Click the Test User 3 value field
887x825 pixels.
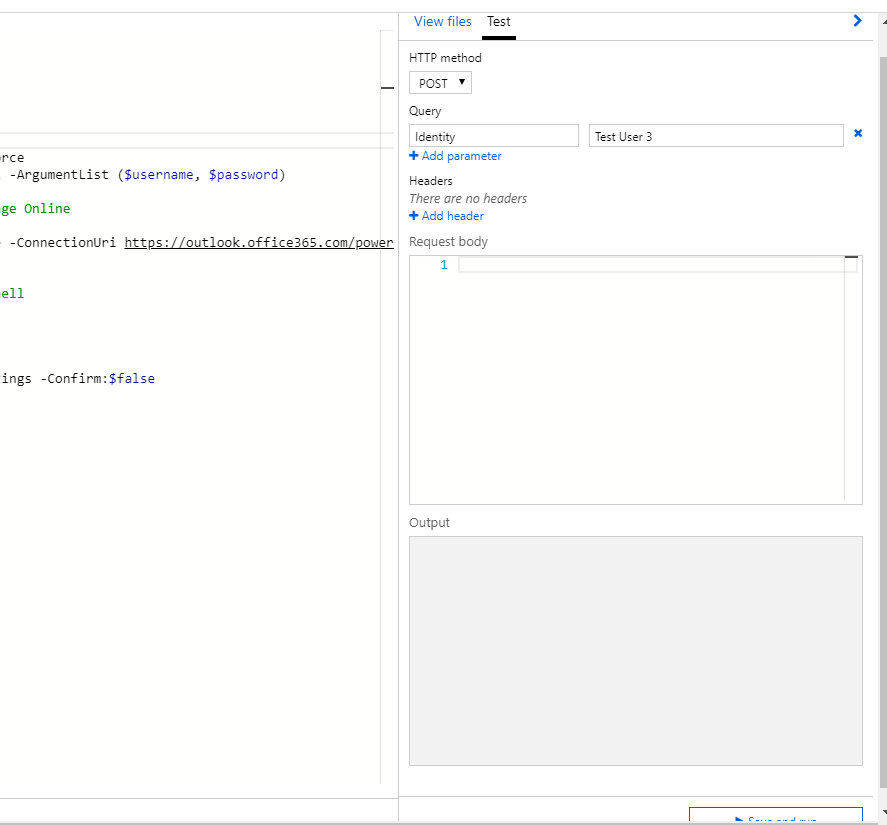[x=716, y=136]
